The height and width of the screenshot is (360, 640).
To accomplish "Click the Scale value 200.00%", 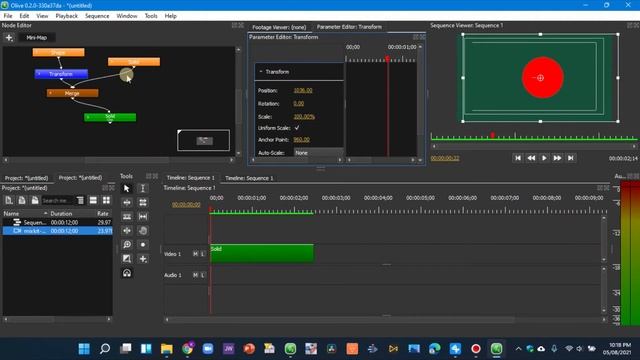I will tap(304, 116).
